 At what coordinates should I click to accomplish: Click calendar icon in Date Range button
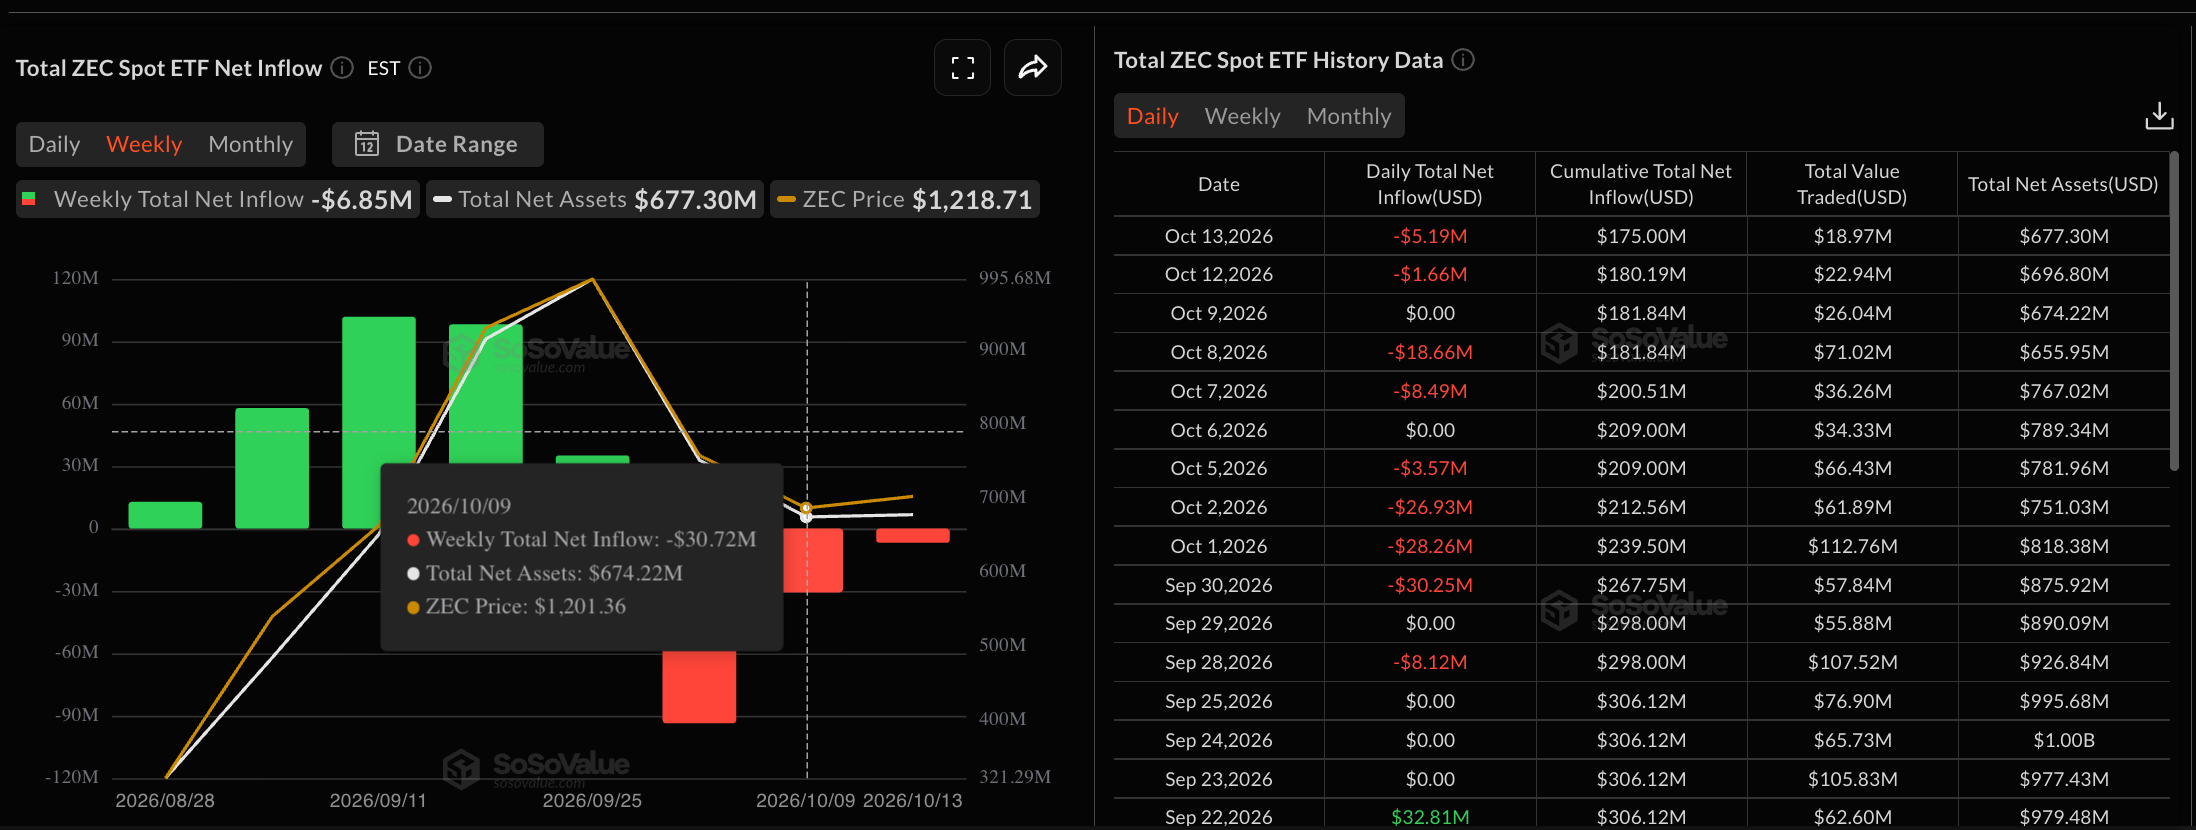click(x=367, y=144)
